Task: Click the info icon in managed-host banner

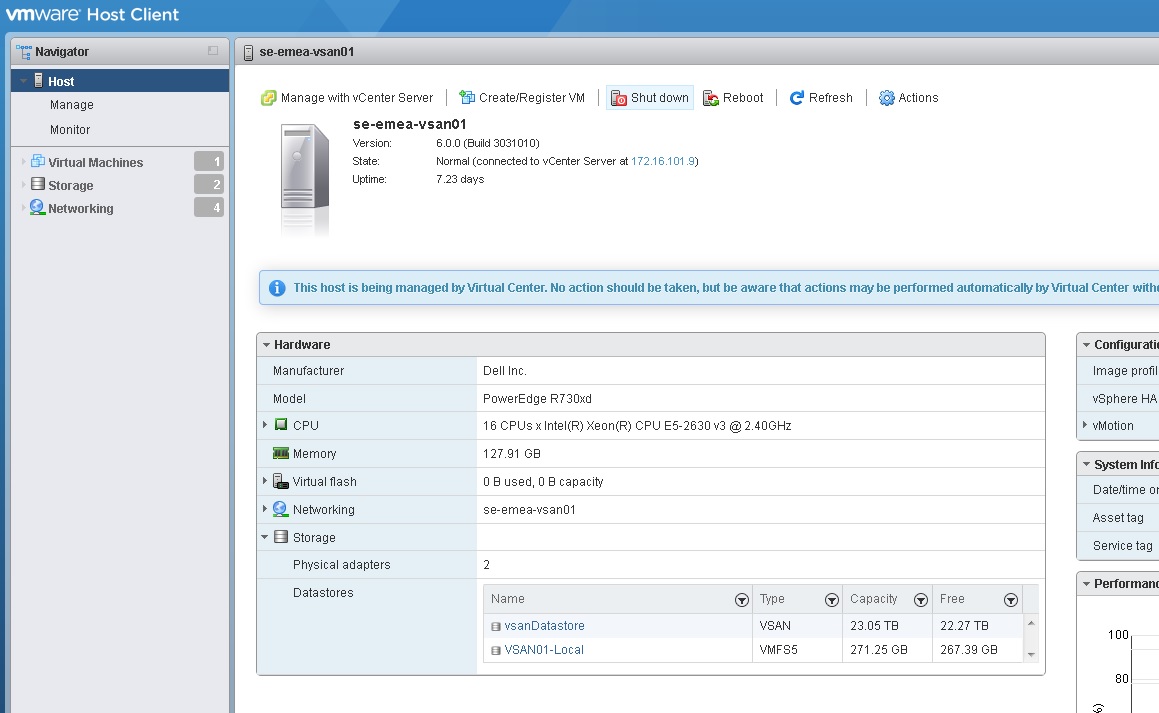Action: click(x=277, y=287)
